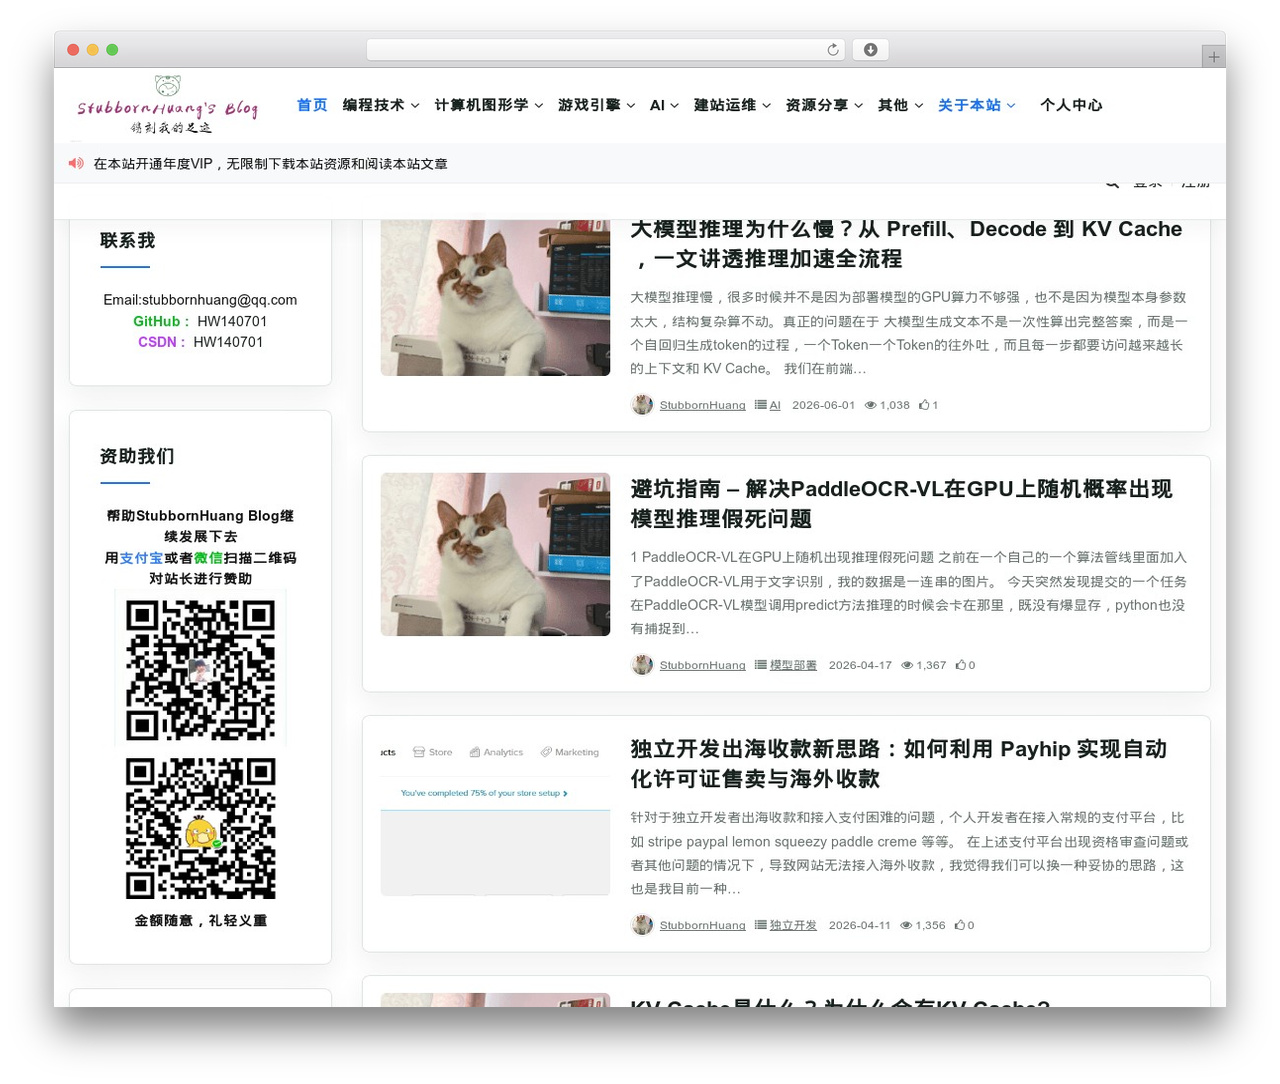Image resolution: width=1280 pixels, height=1084 pixels.
Task: Open 独立开发出海收款新思路 Payhip article
Action: tap(898, 763)
